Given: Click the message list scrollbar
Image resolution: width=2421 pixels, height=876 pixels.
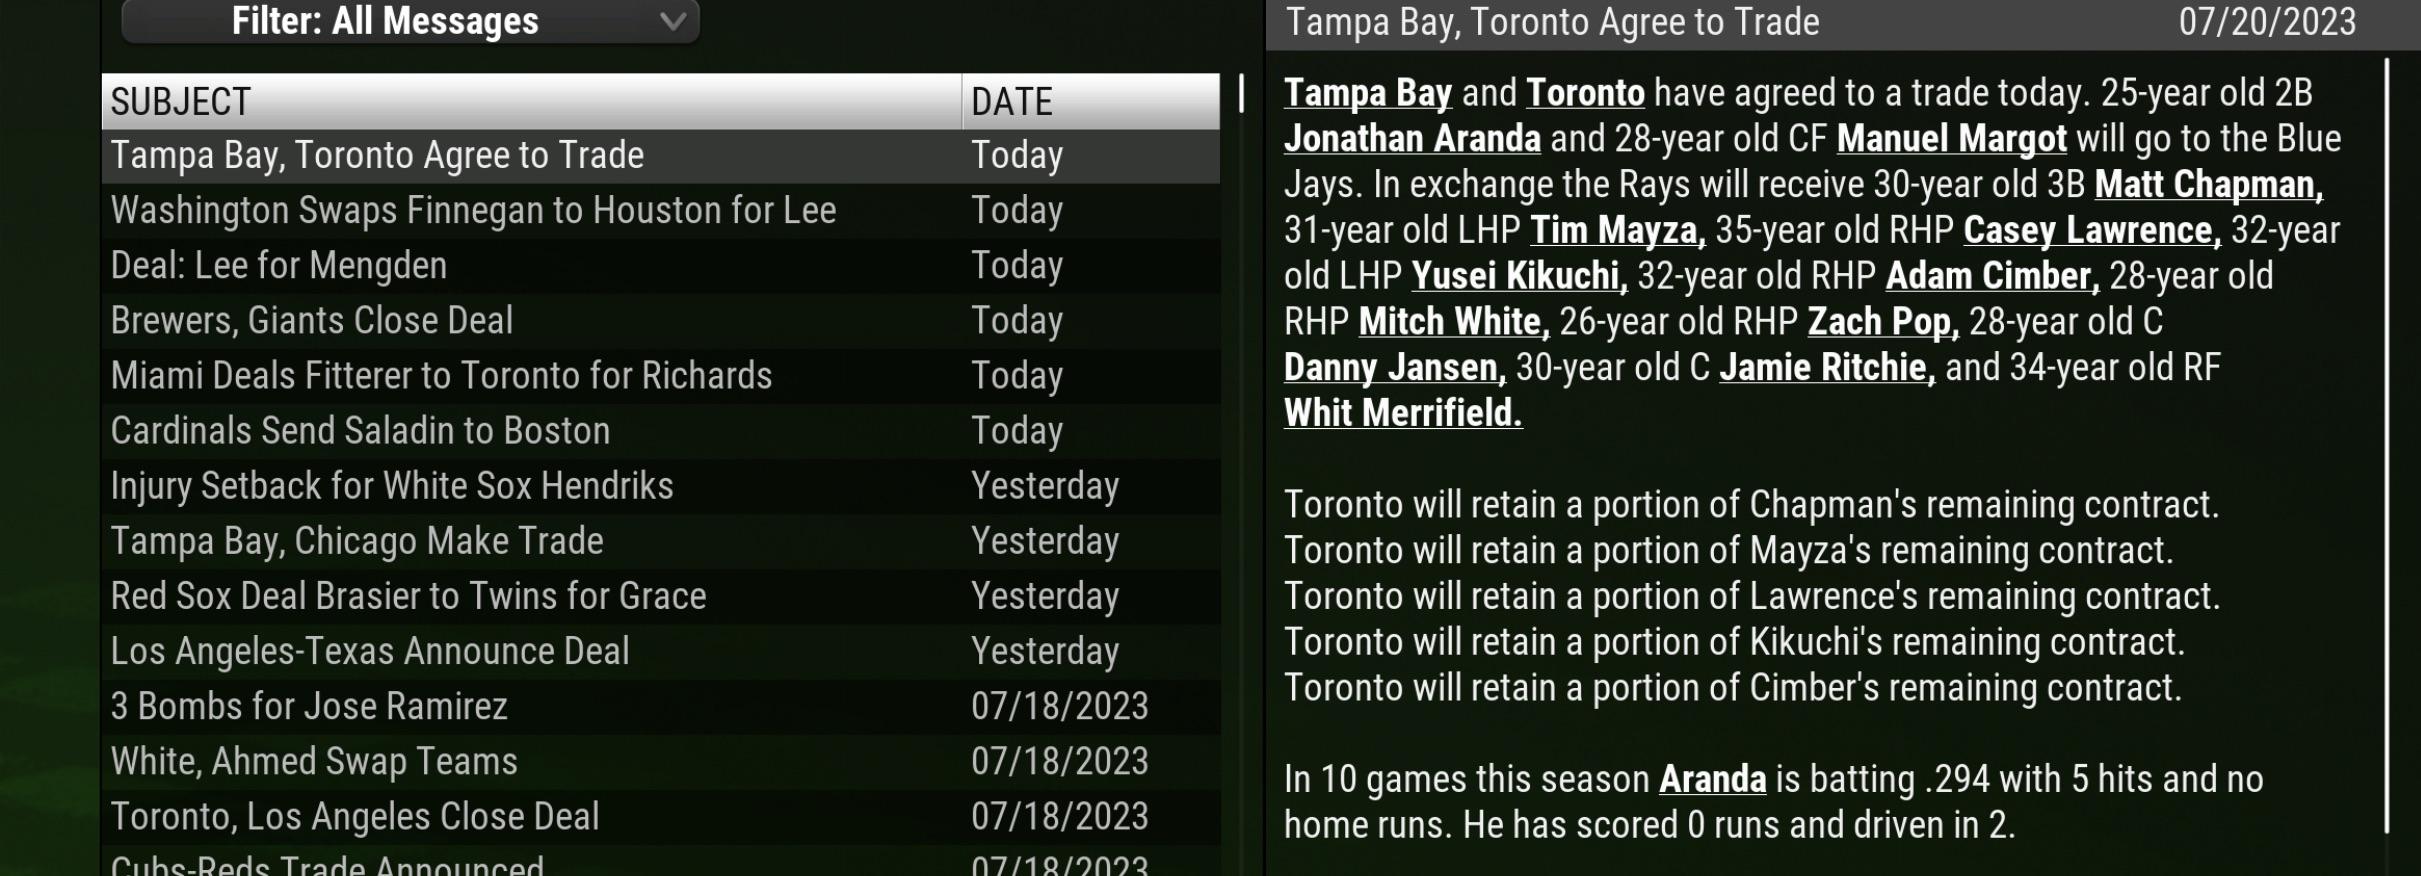Looking at the screenshot, I should (x=1241, y=93).
